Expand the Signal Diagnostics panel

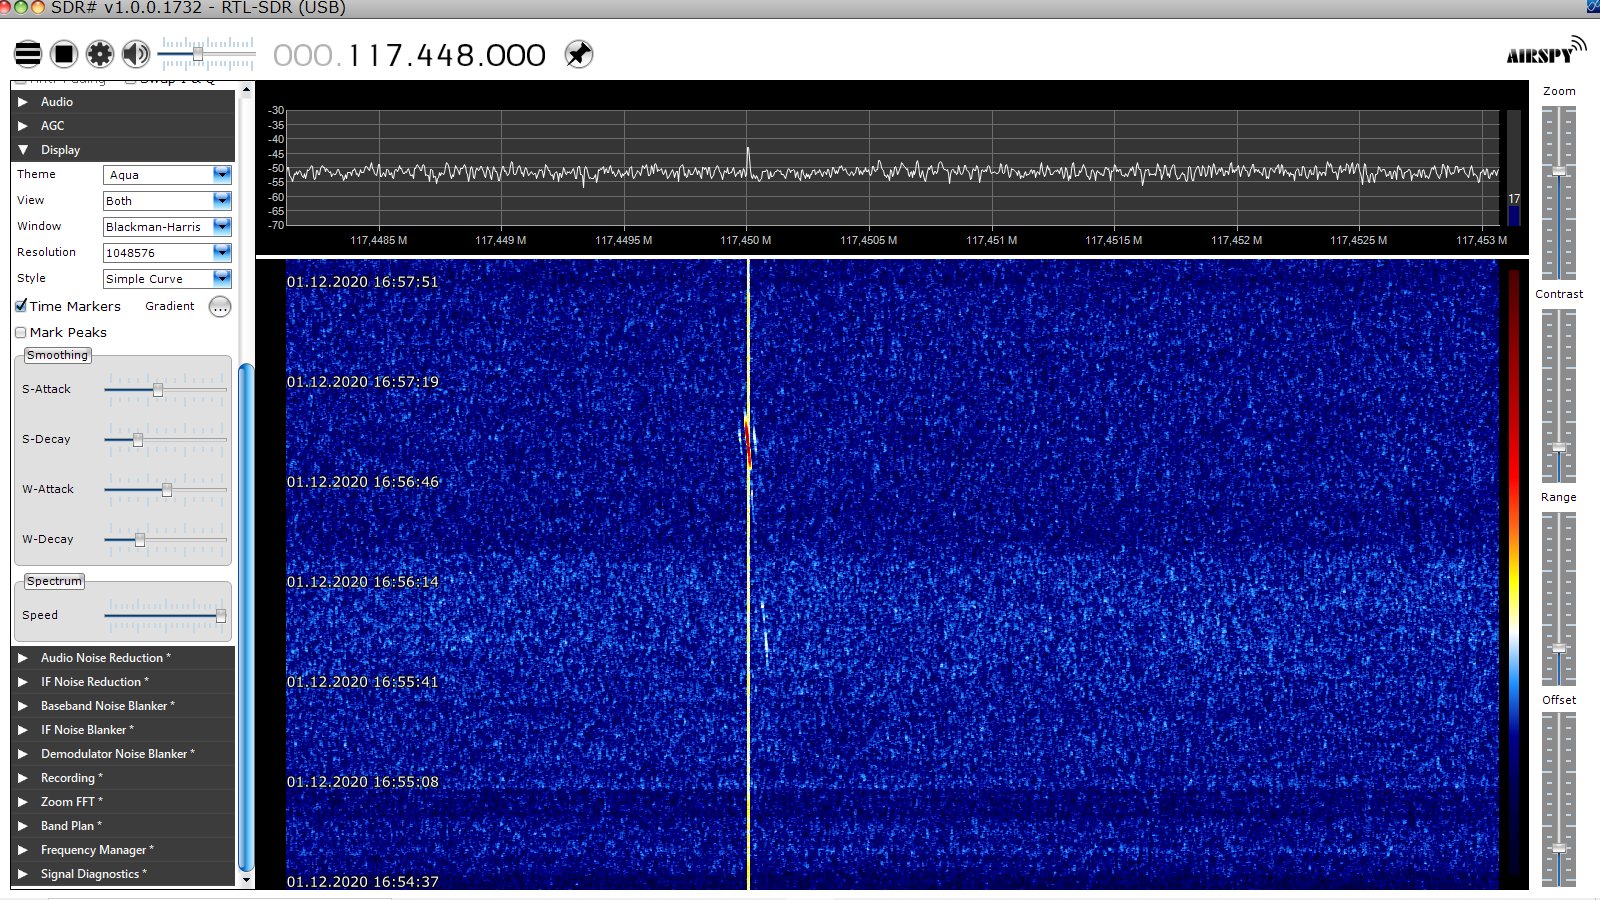point(123,874)
